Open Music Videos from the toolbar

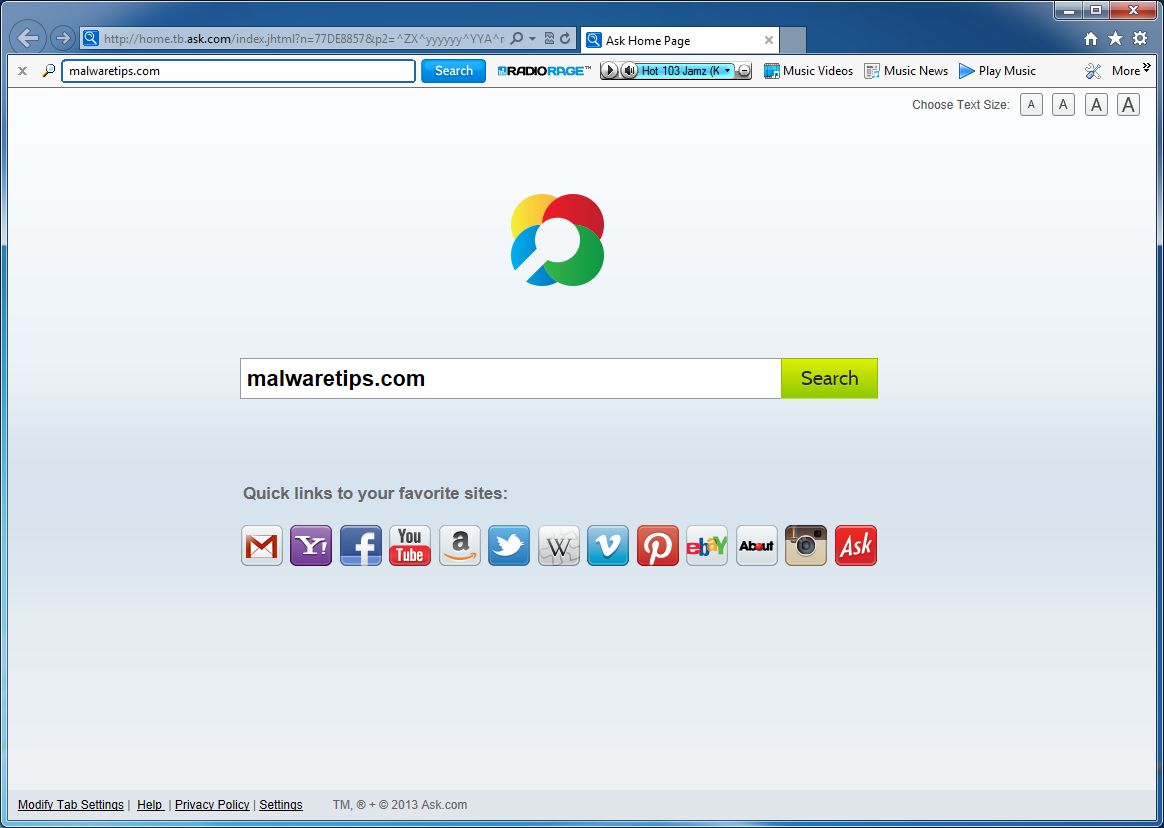[x=808, y=71]
